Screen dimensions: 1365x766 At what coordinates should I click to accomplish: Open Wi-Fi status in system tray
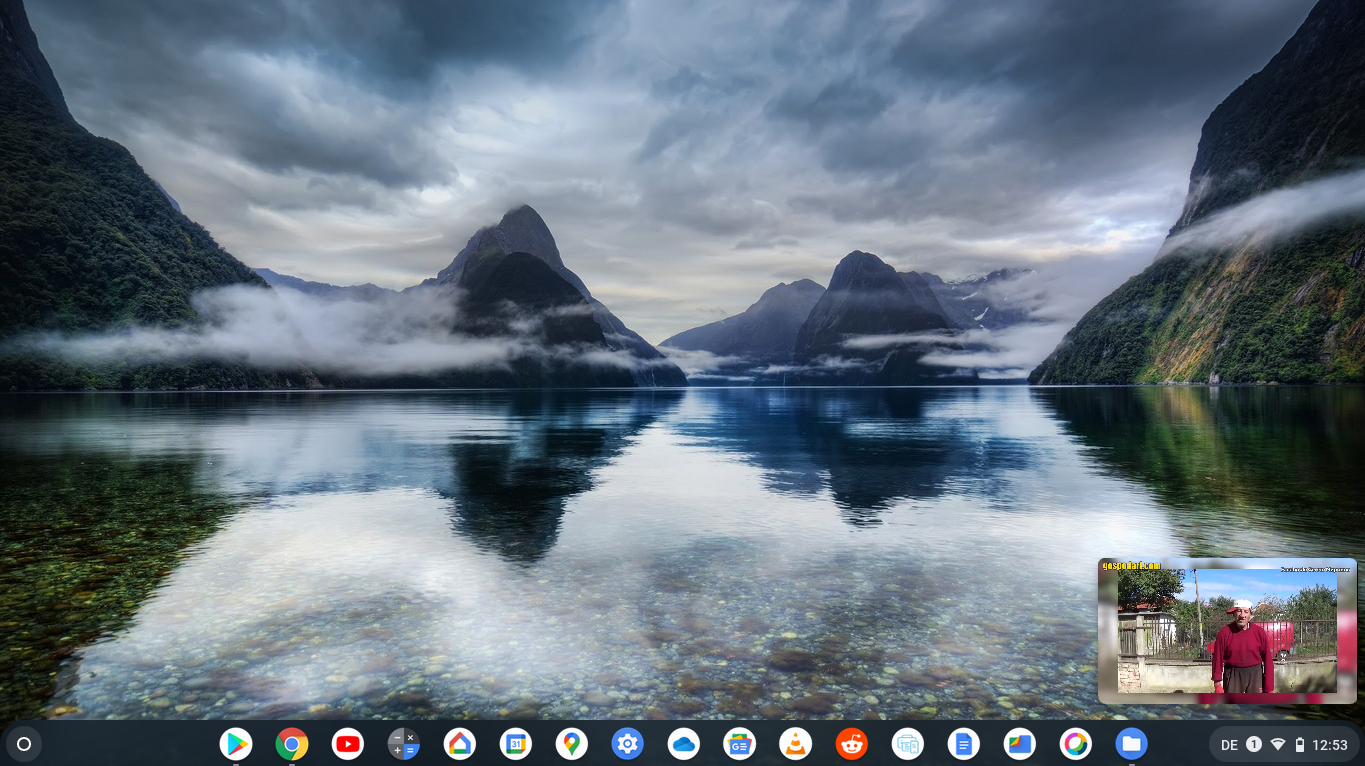tap(1278, 745)
